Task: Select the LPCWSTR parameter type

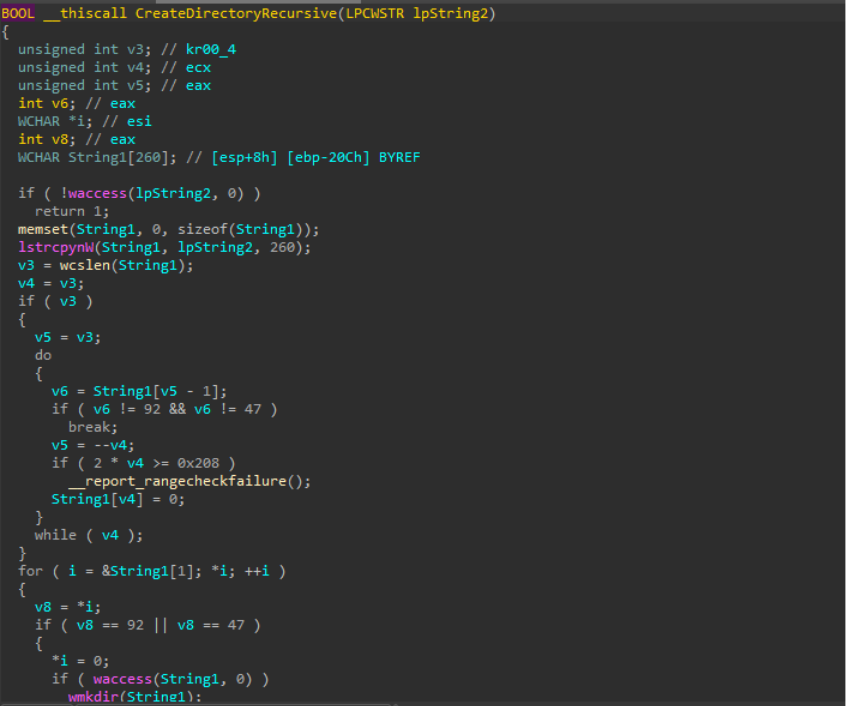Action: coord(375,13)
